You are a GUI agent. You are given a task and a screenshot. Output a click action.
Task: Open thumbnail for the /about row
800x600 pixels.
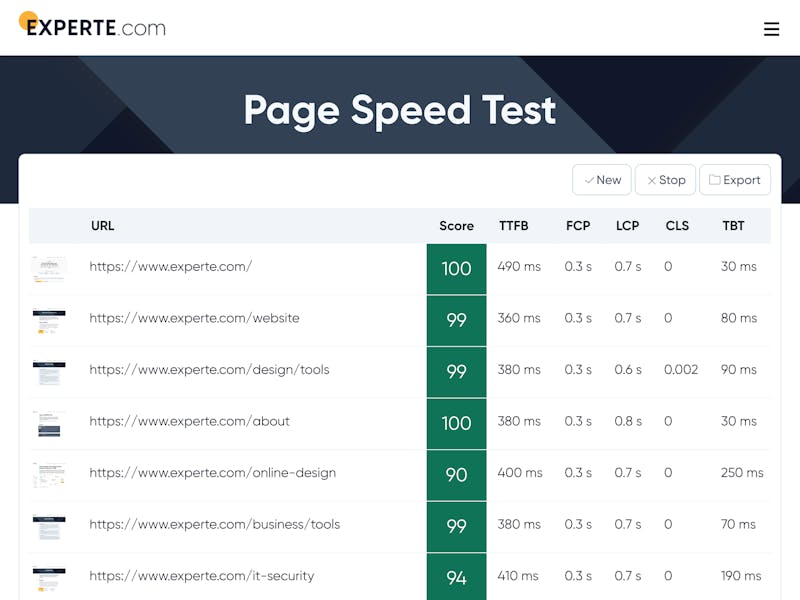(x=49, y=424)
